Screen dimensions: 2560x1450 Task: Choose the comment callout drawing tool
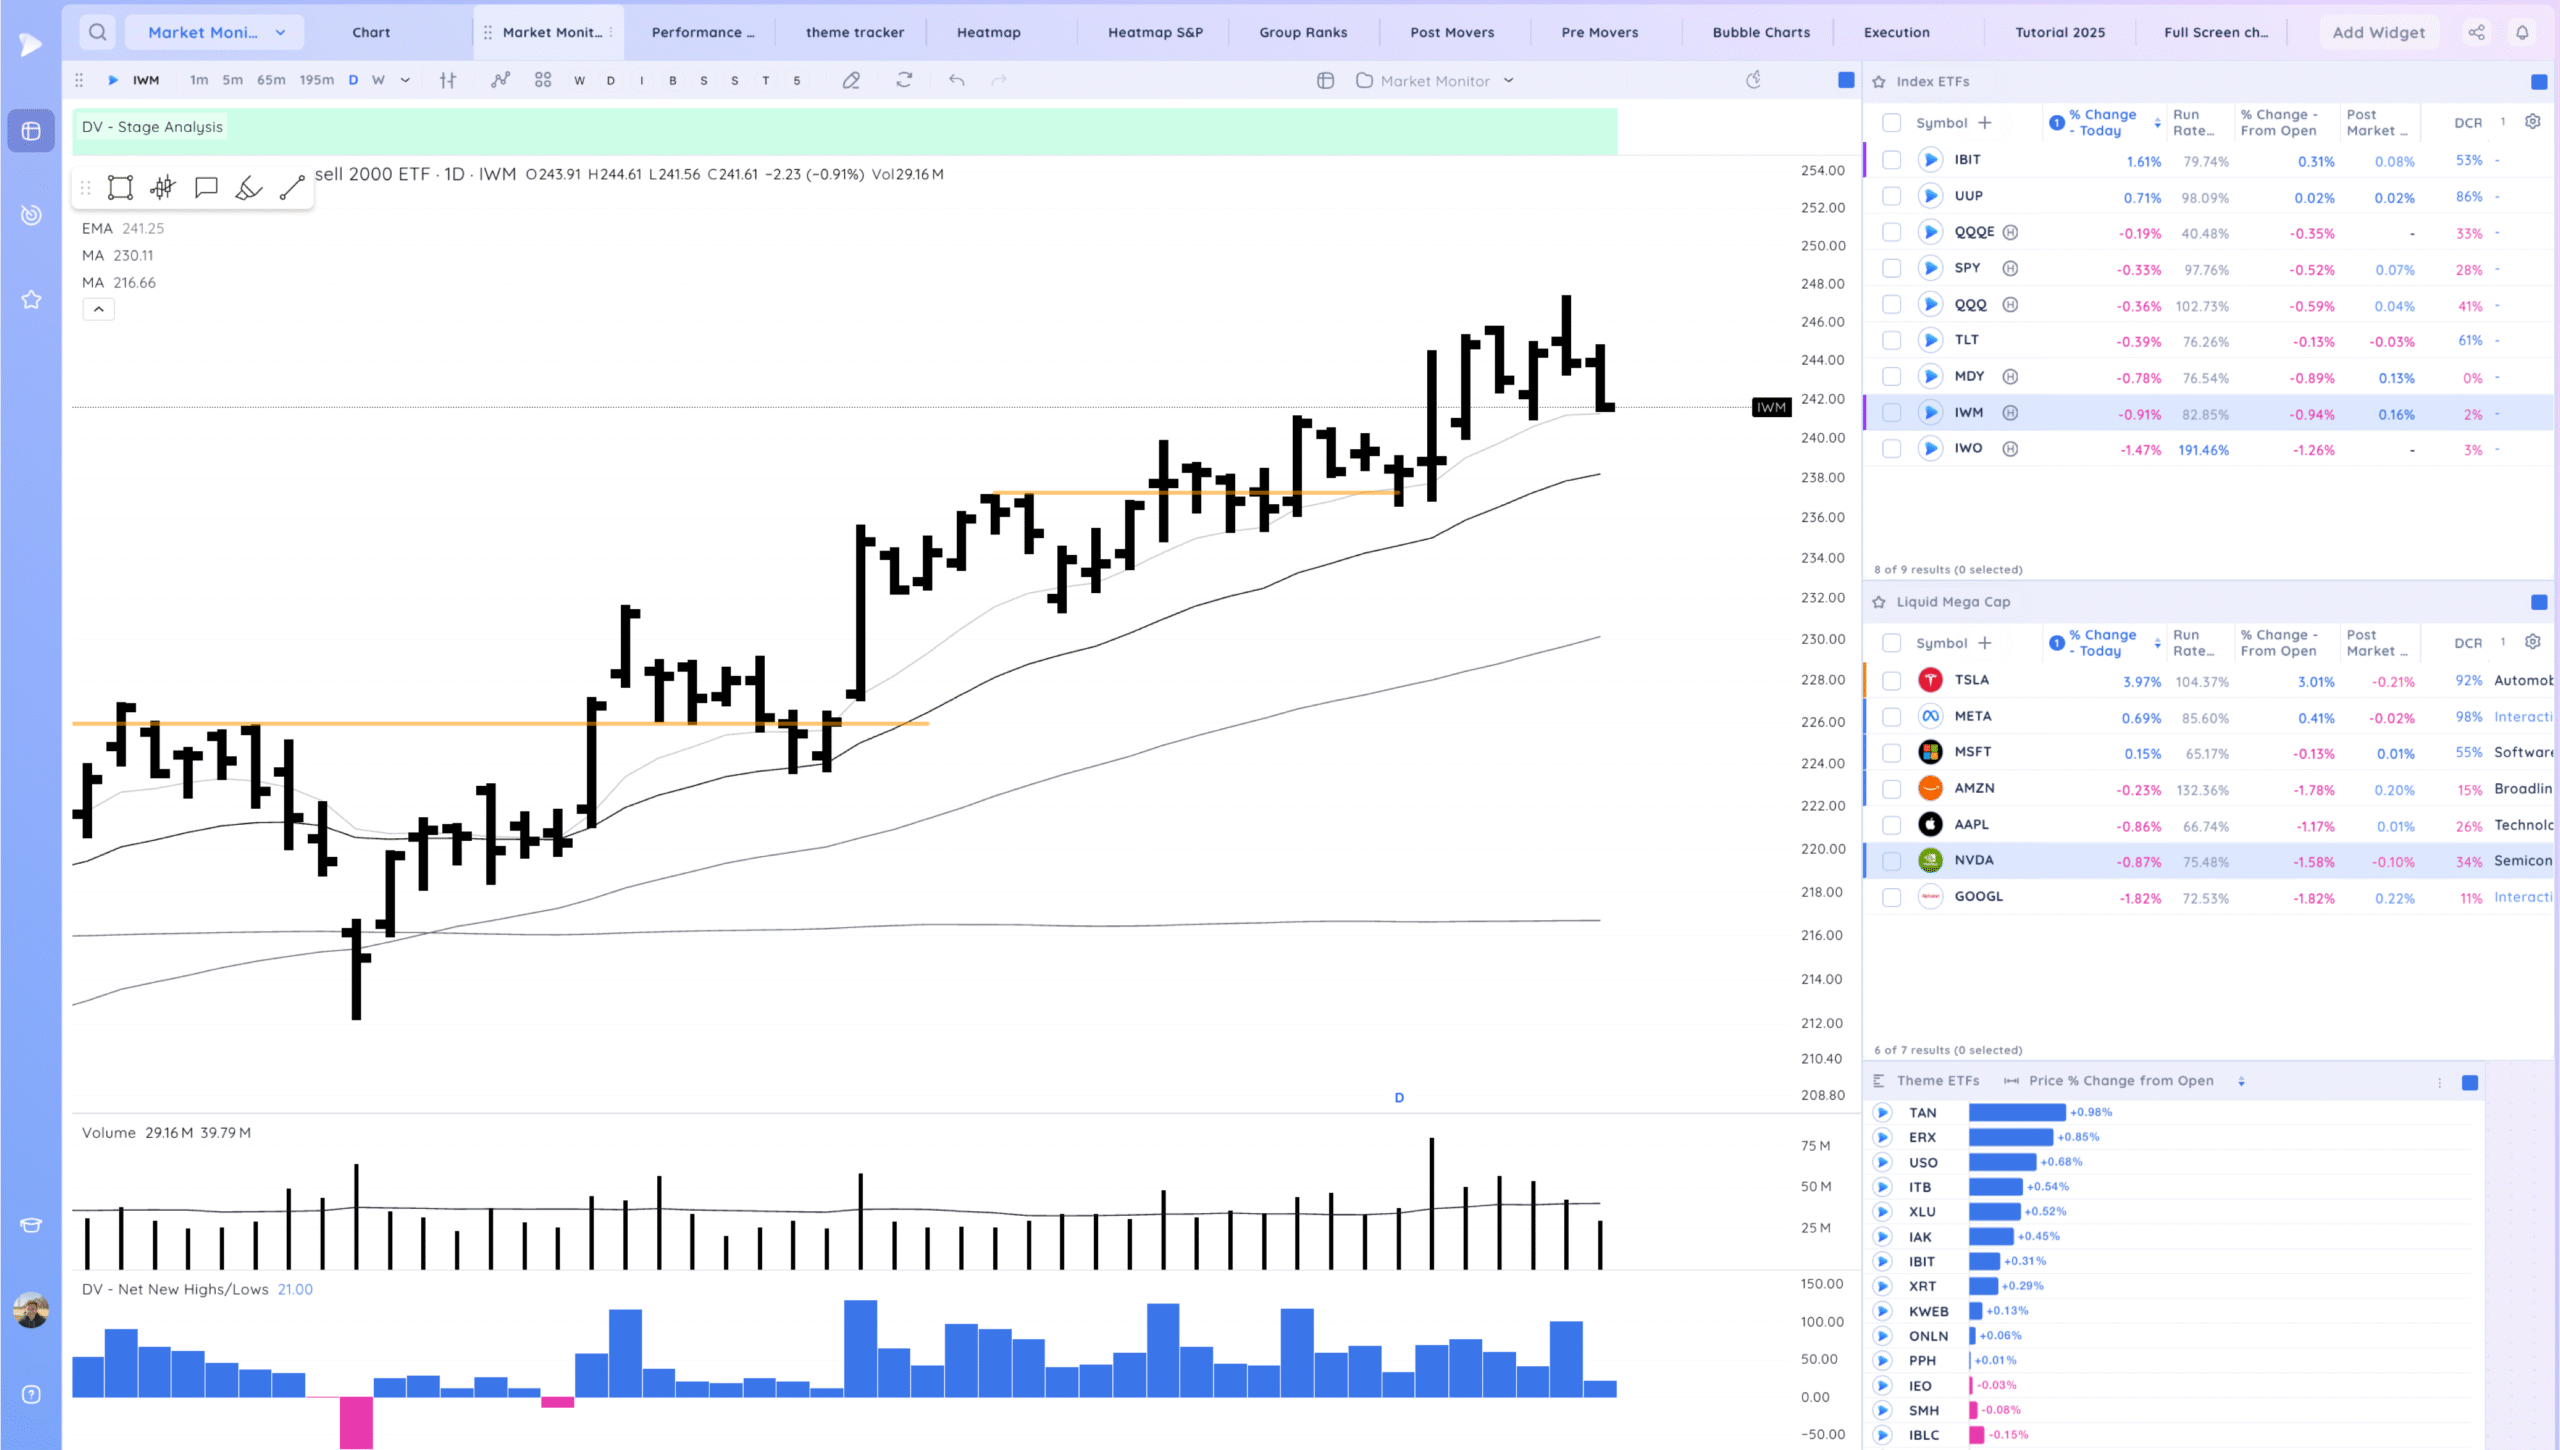(206, 187)
